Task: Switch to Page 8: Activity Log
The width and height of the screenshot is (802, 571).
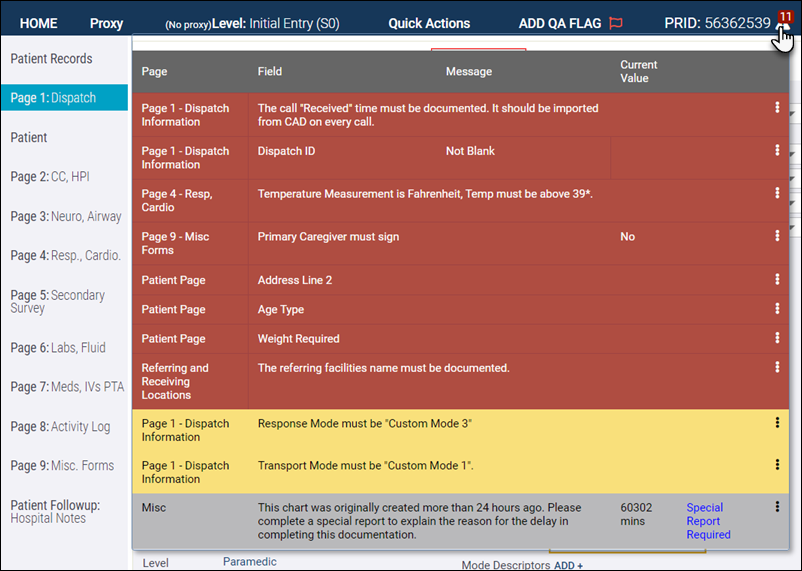Action: [x=60, y=427]
